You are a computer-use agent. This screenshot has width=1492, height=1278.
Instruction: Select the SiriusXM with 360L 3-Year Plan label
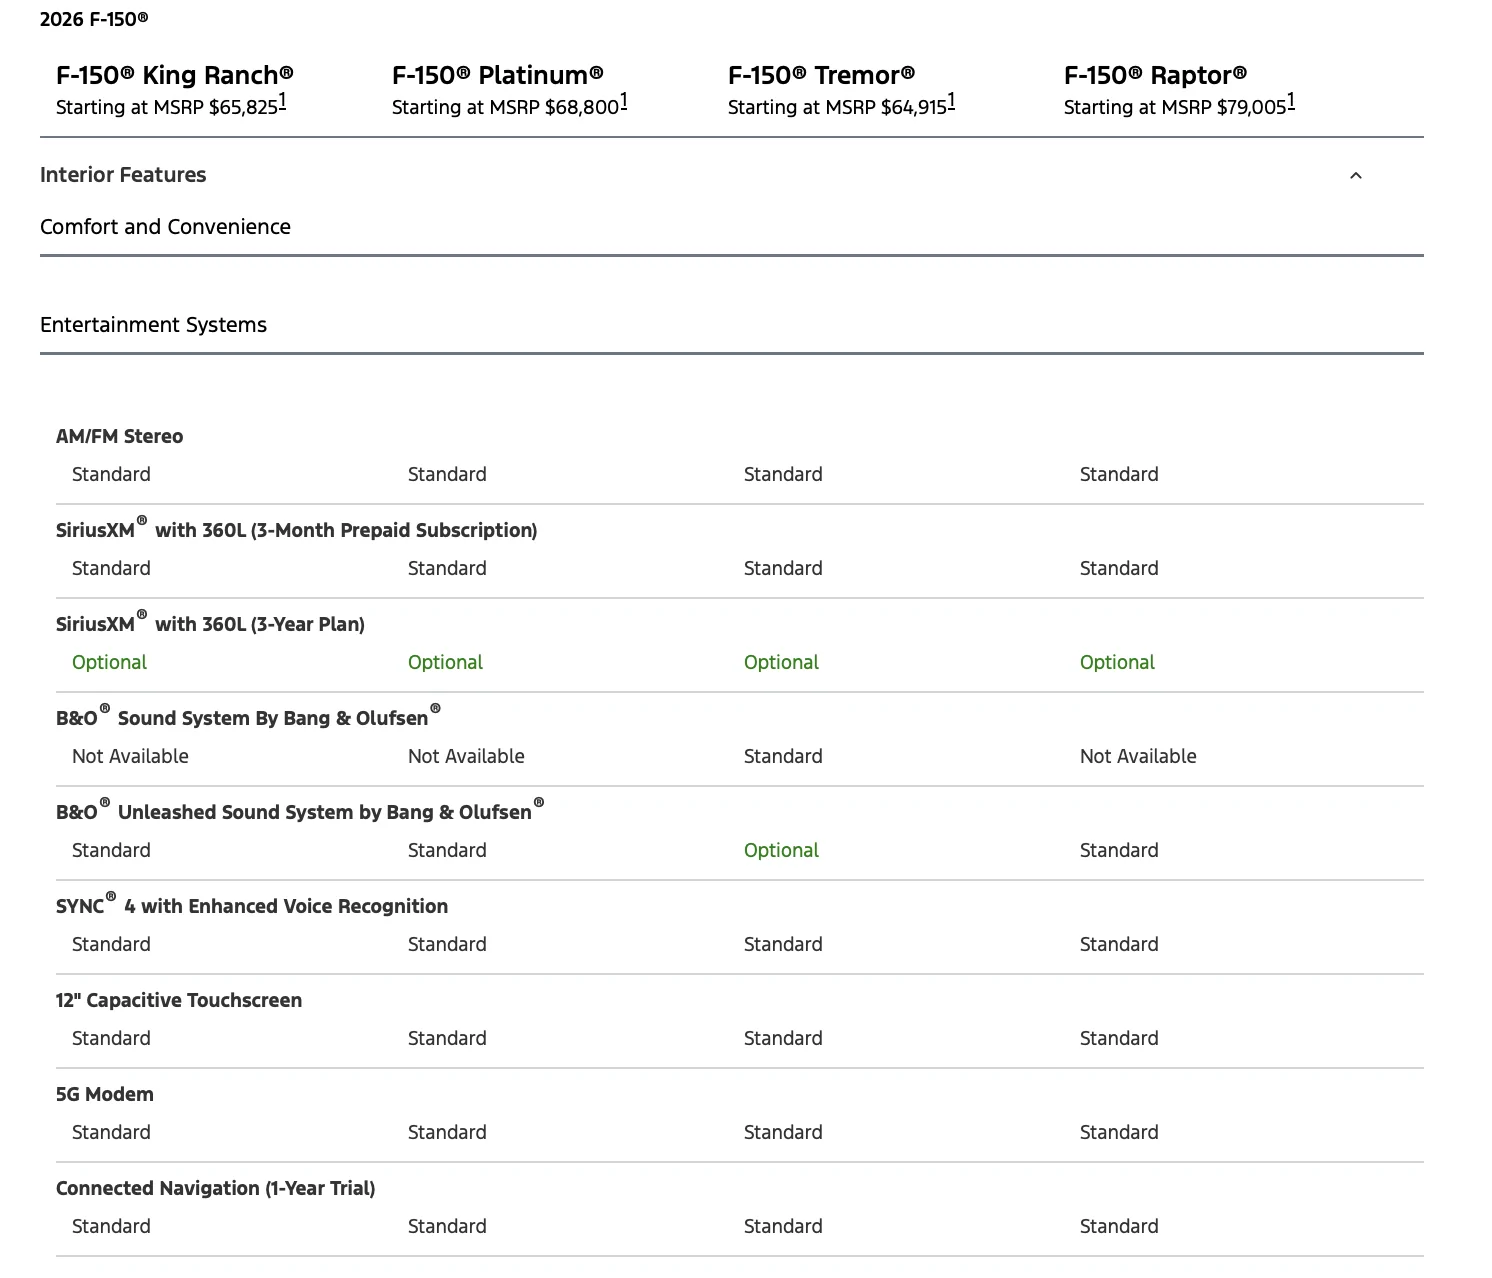coord(210,623)
